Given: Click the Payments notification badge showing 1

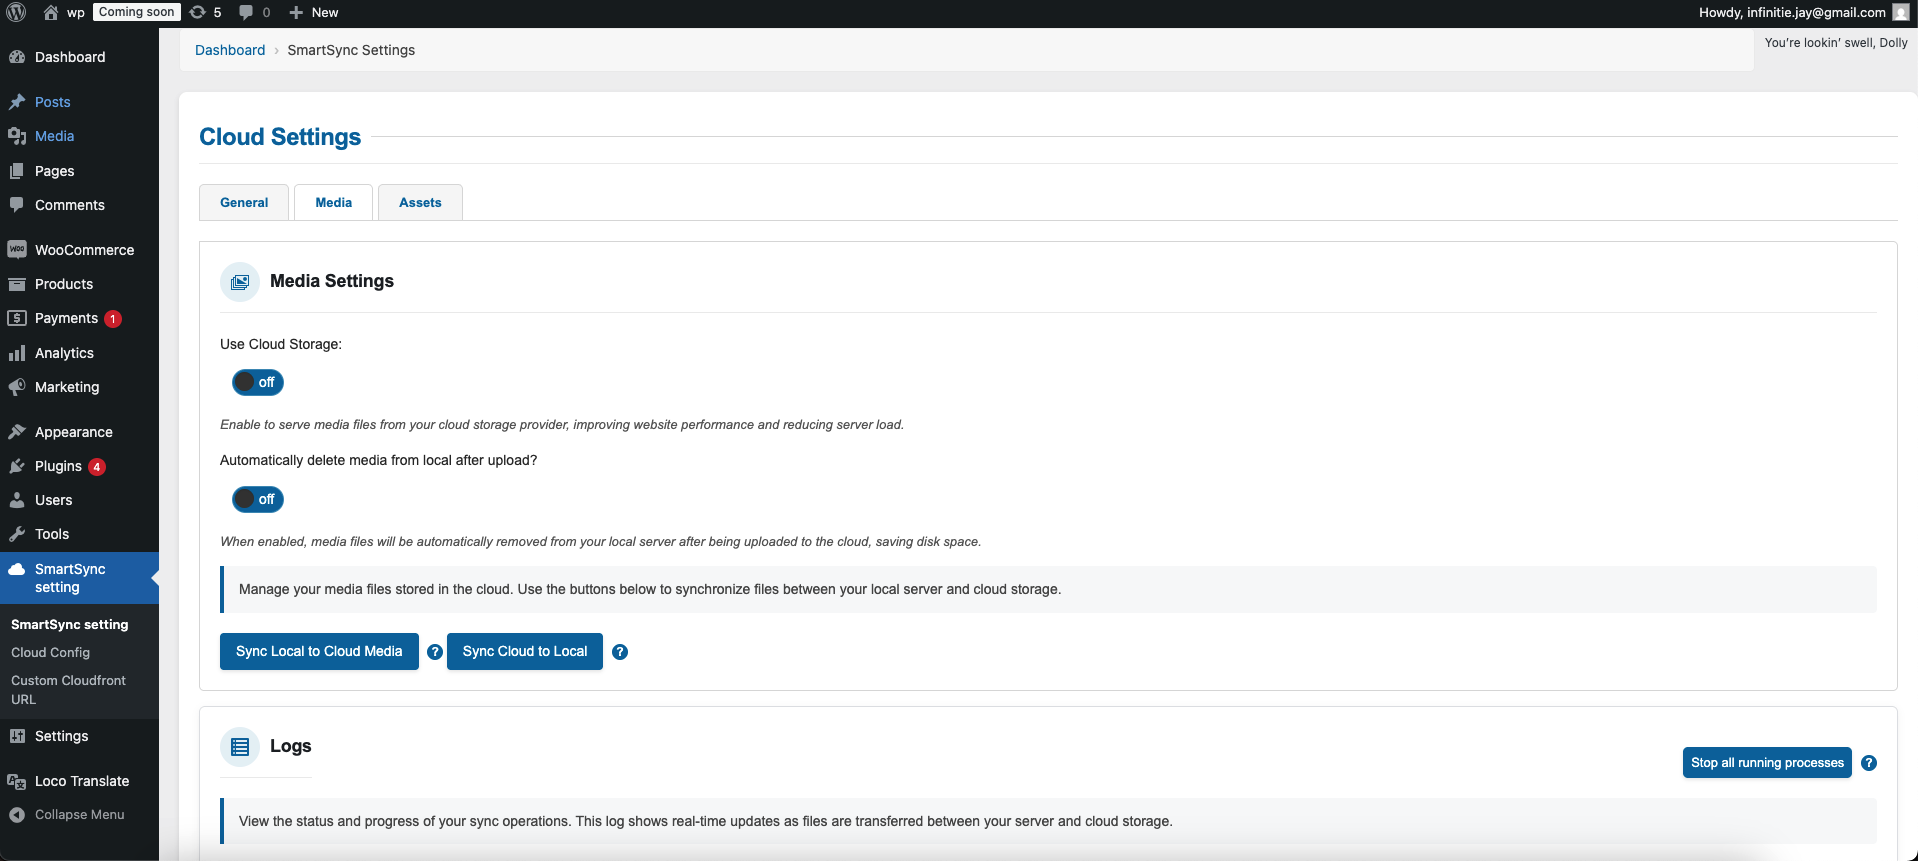Looking at the screenshot, I should (x=113, y=319).
